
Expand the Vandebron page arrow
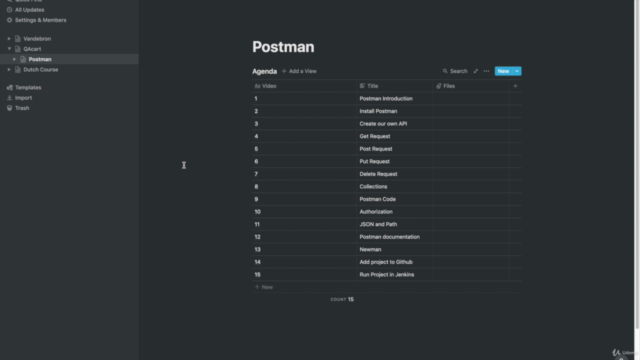(x=9, y=39)
